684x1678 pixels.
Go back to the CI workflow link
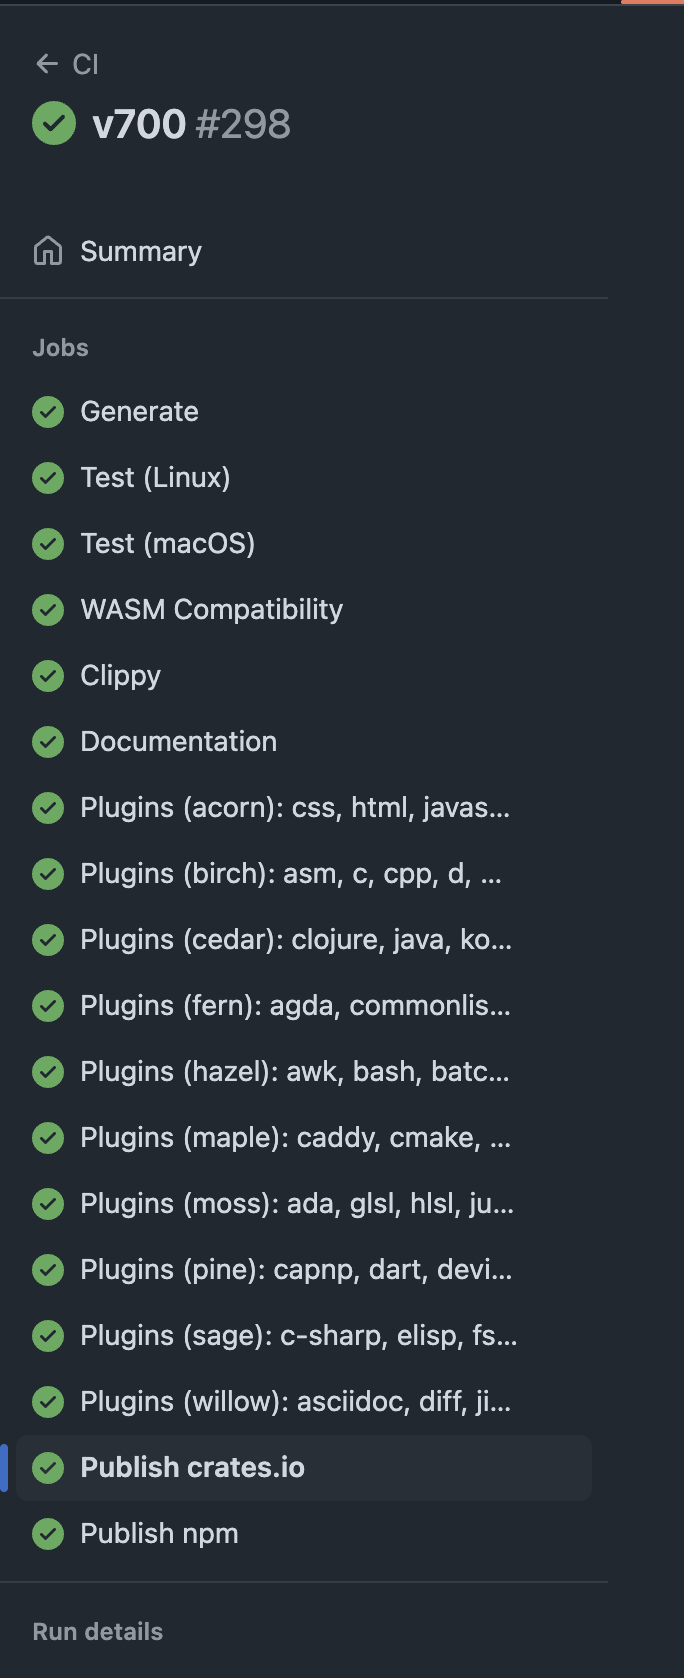[85, 65]
